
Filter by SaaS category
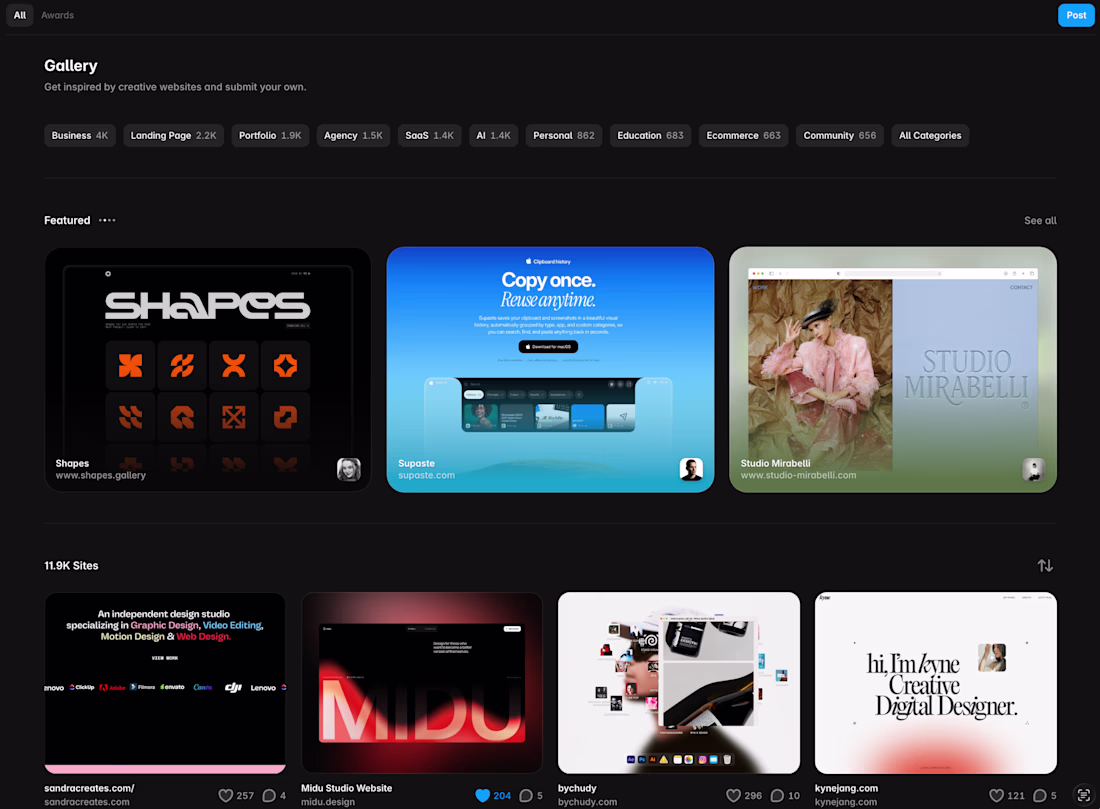tap(429, 135)
